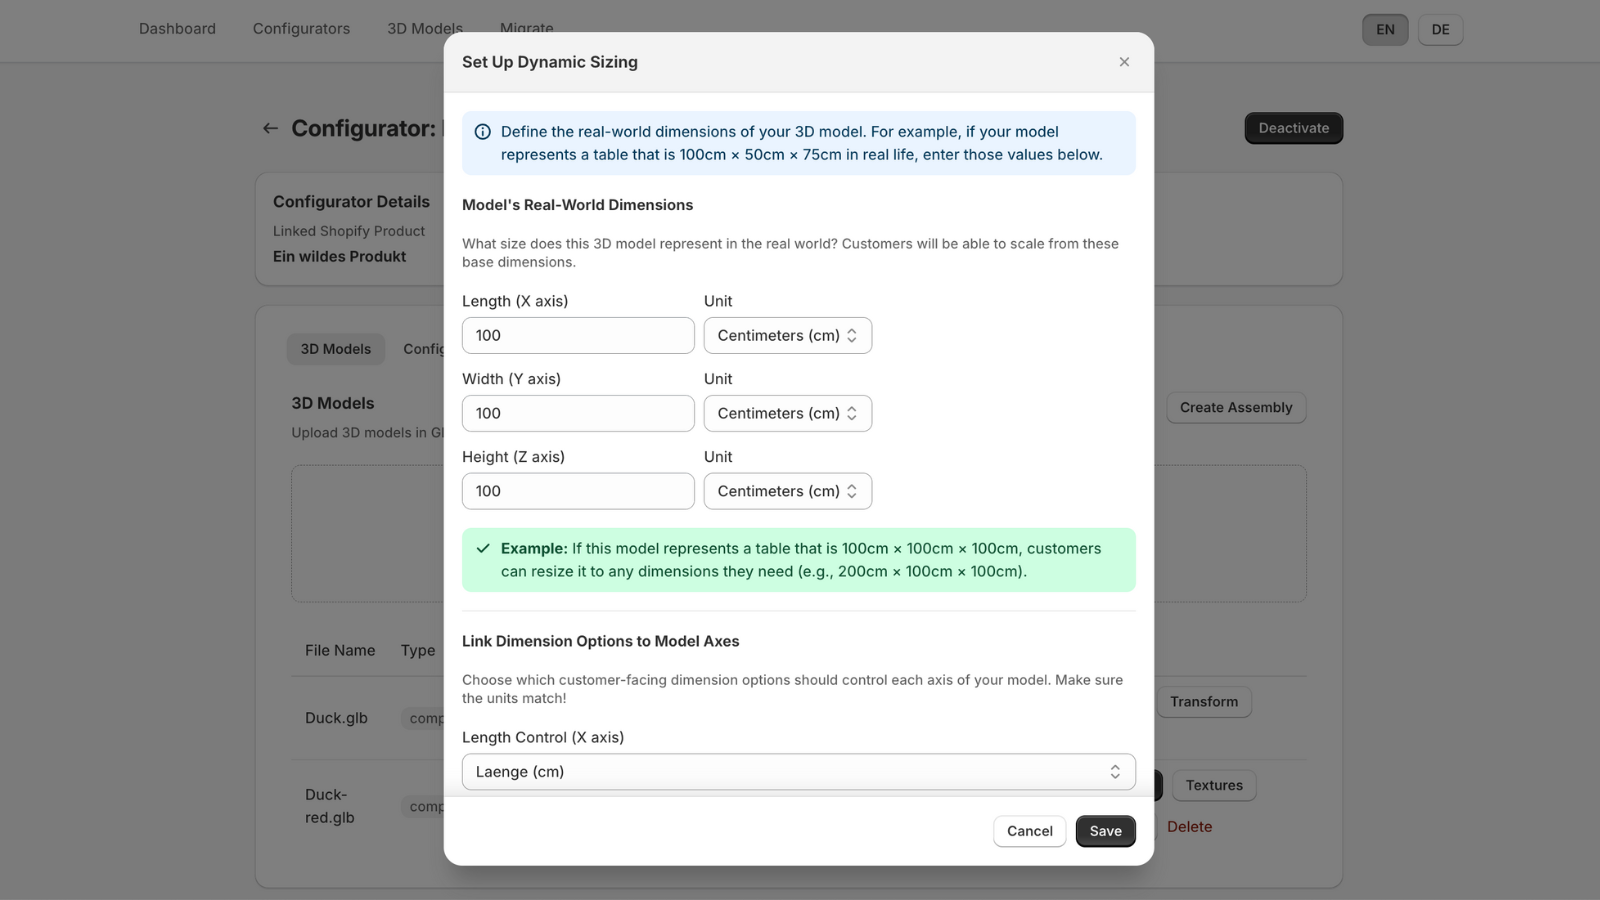Open the Height unit dropdown
Screen dimensions: 1600x900
pyautogui.click(x=787, y=491)
